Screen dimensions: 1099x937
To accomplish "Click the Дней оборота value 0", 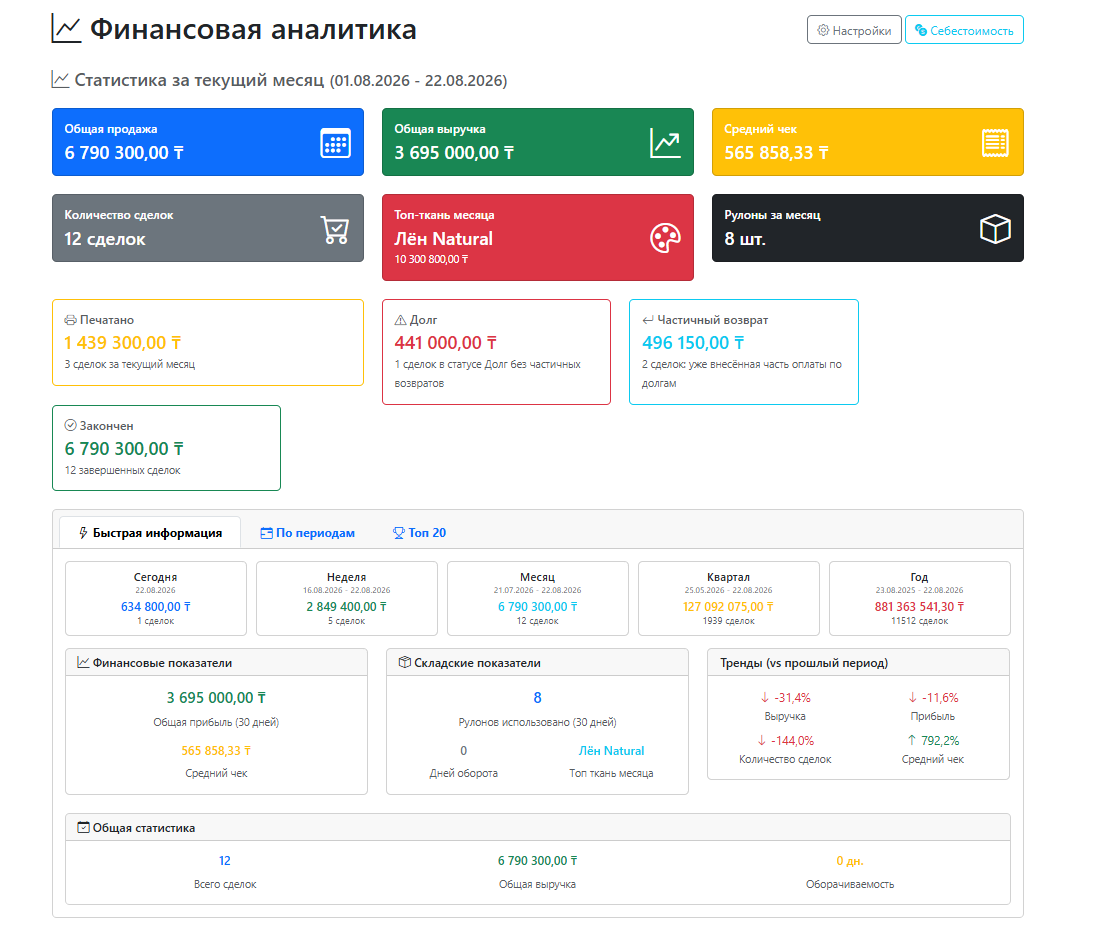I will 463,751.
